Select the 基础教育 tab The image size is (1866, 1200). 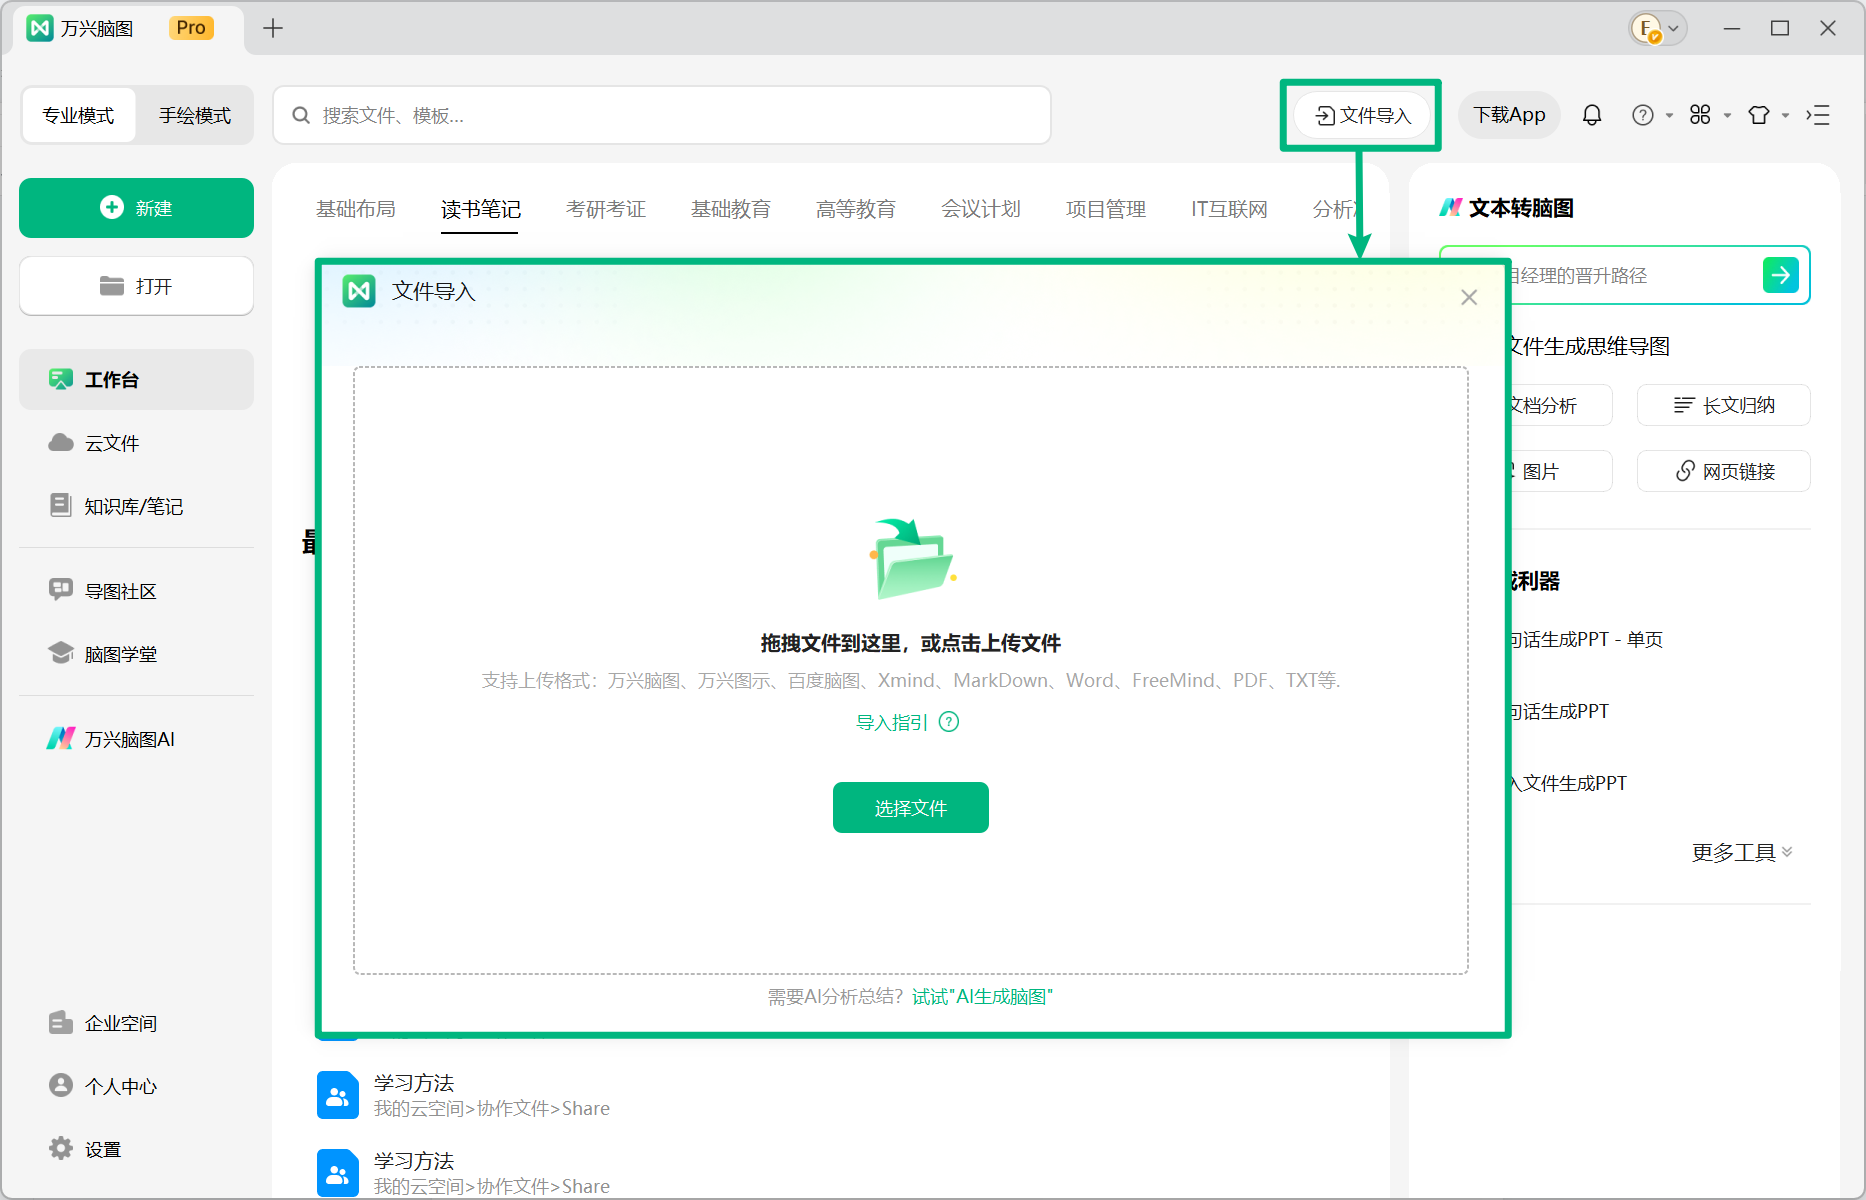click(x=731, y=209)
